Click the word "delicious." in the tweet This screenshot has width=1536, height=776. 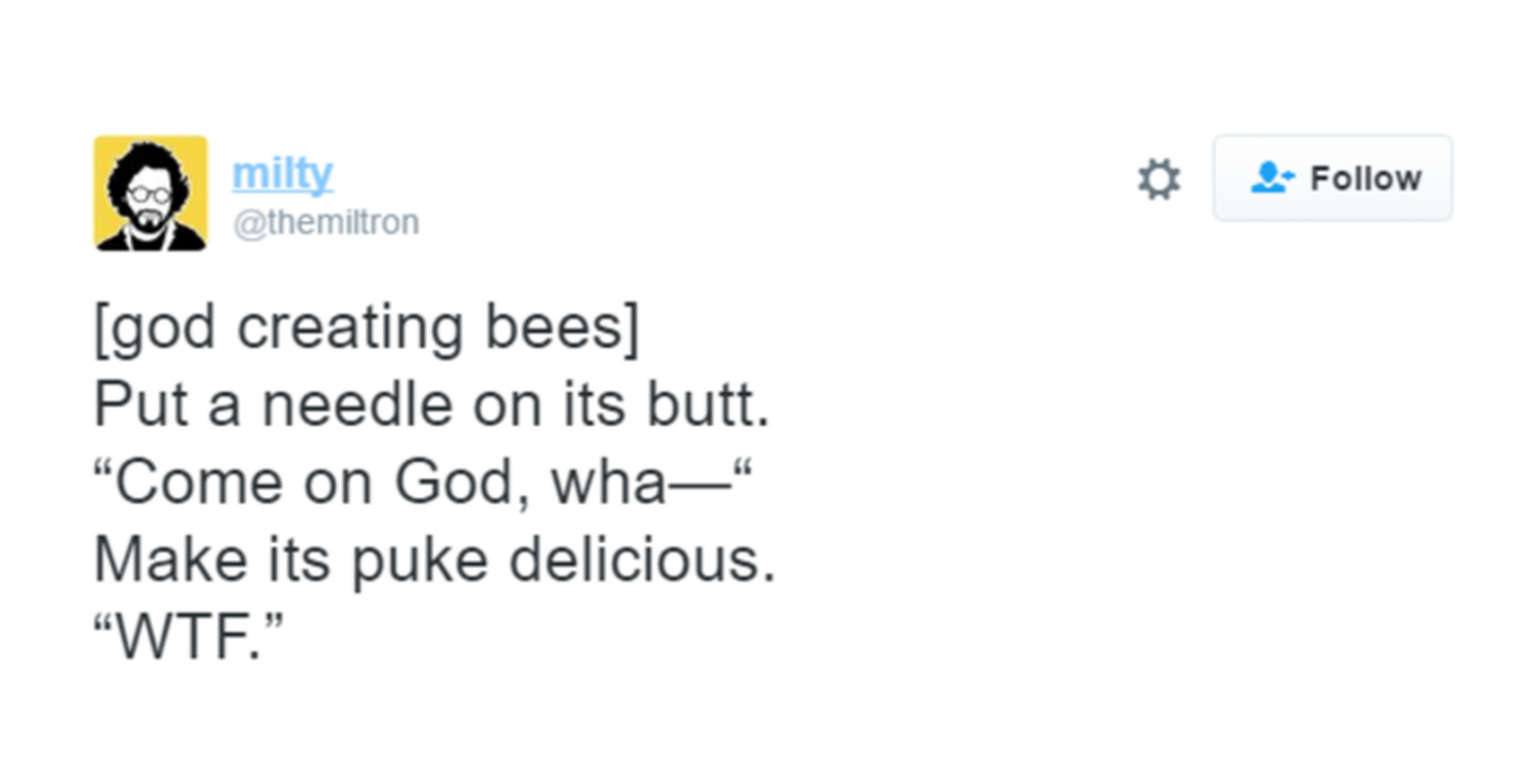(642, 559)
